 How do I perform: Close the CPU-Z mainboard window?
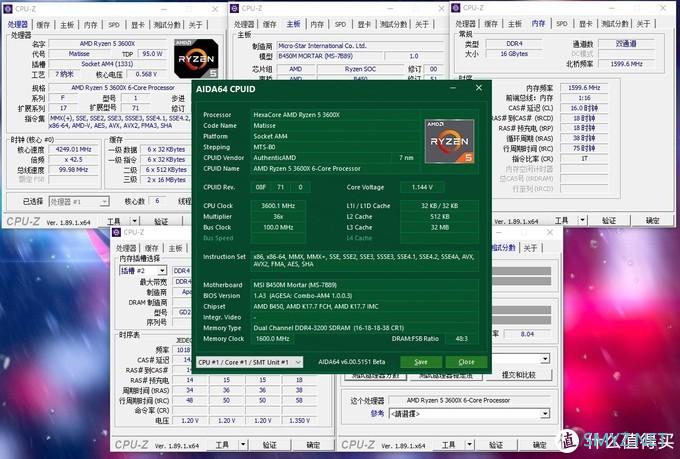coord(441,8)
